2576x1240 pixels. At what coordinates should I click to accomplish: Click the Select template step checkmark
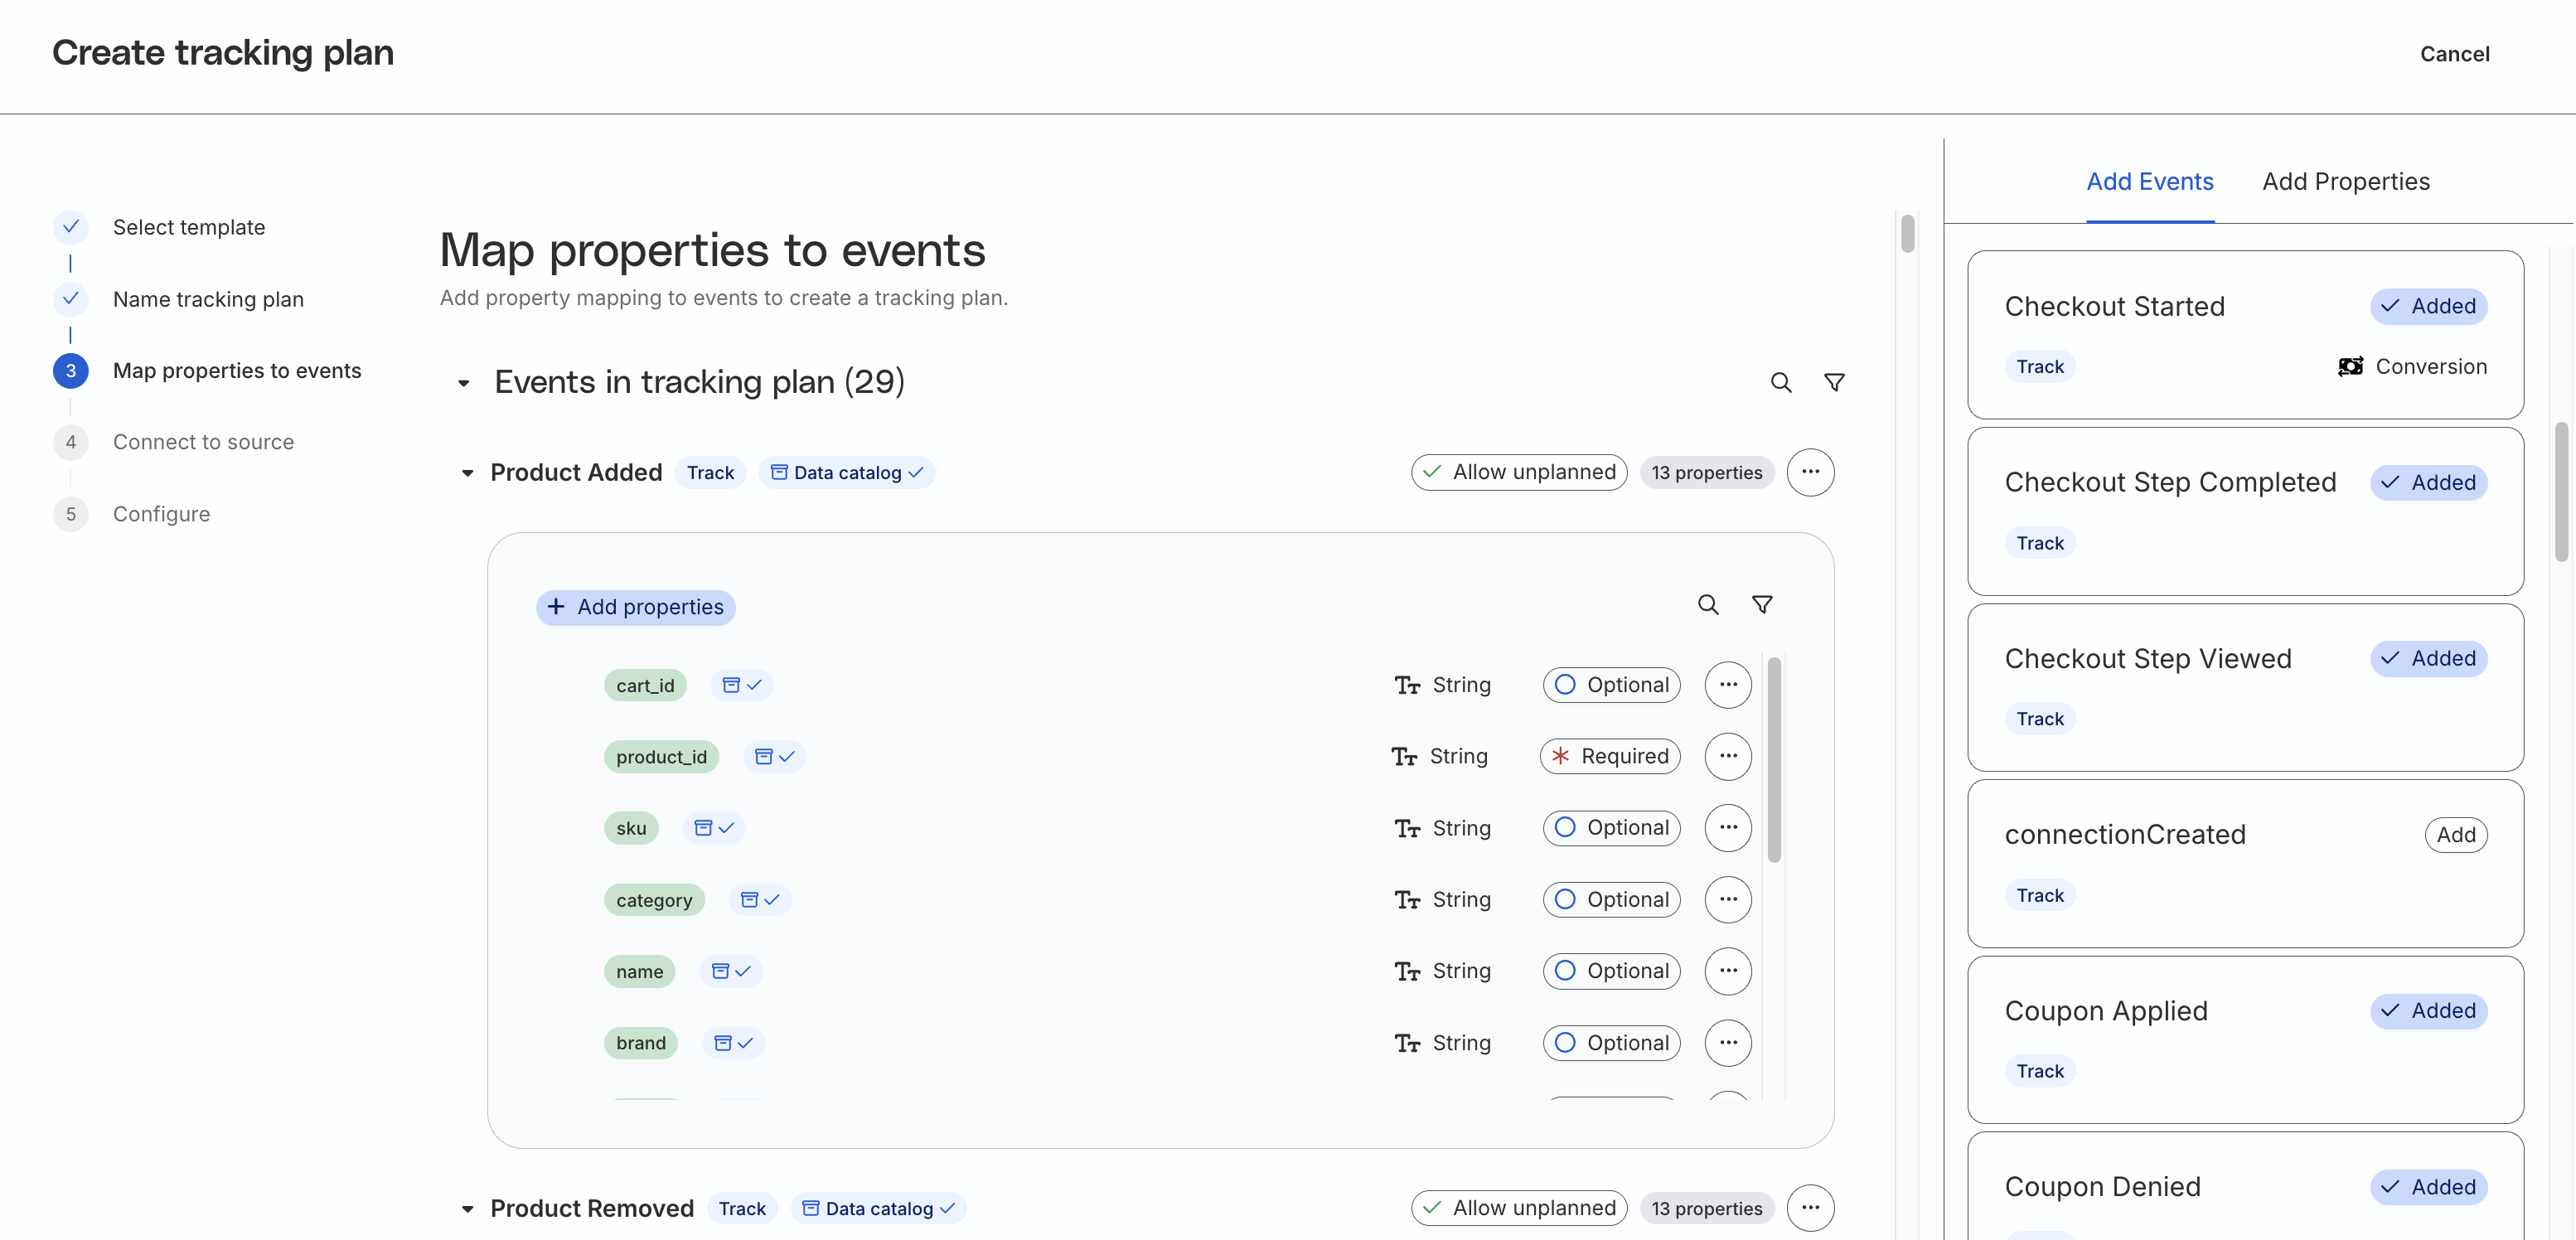click(x=70, y=227)
